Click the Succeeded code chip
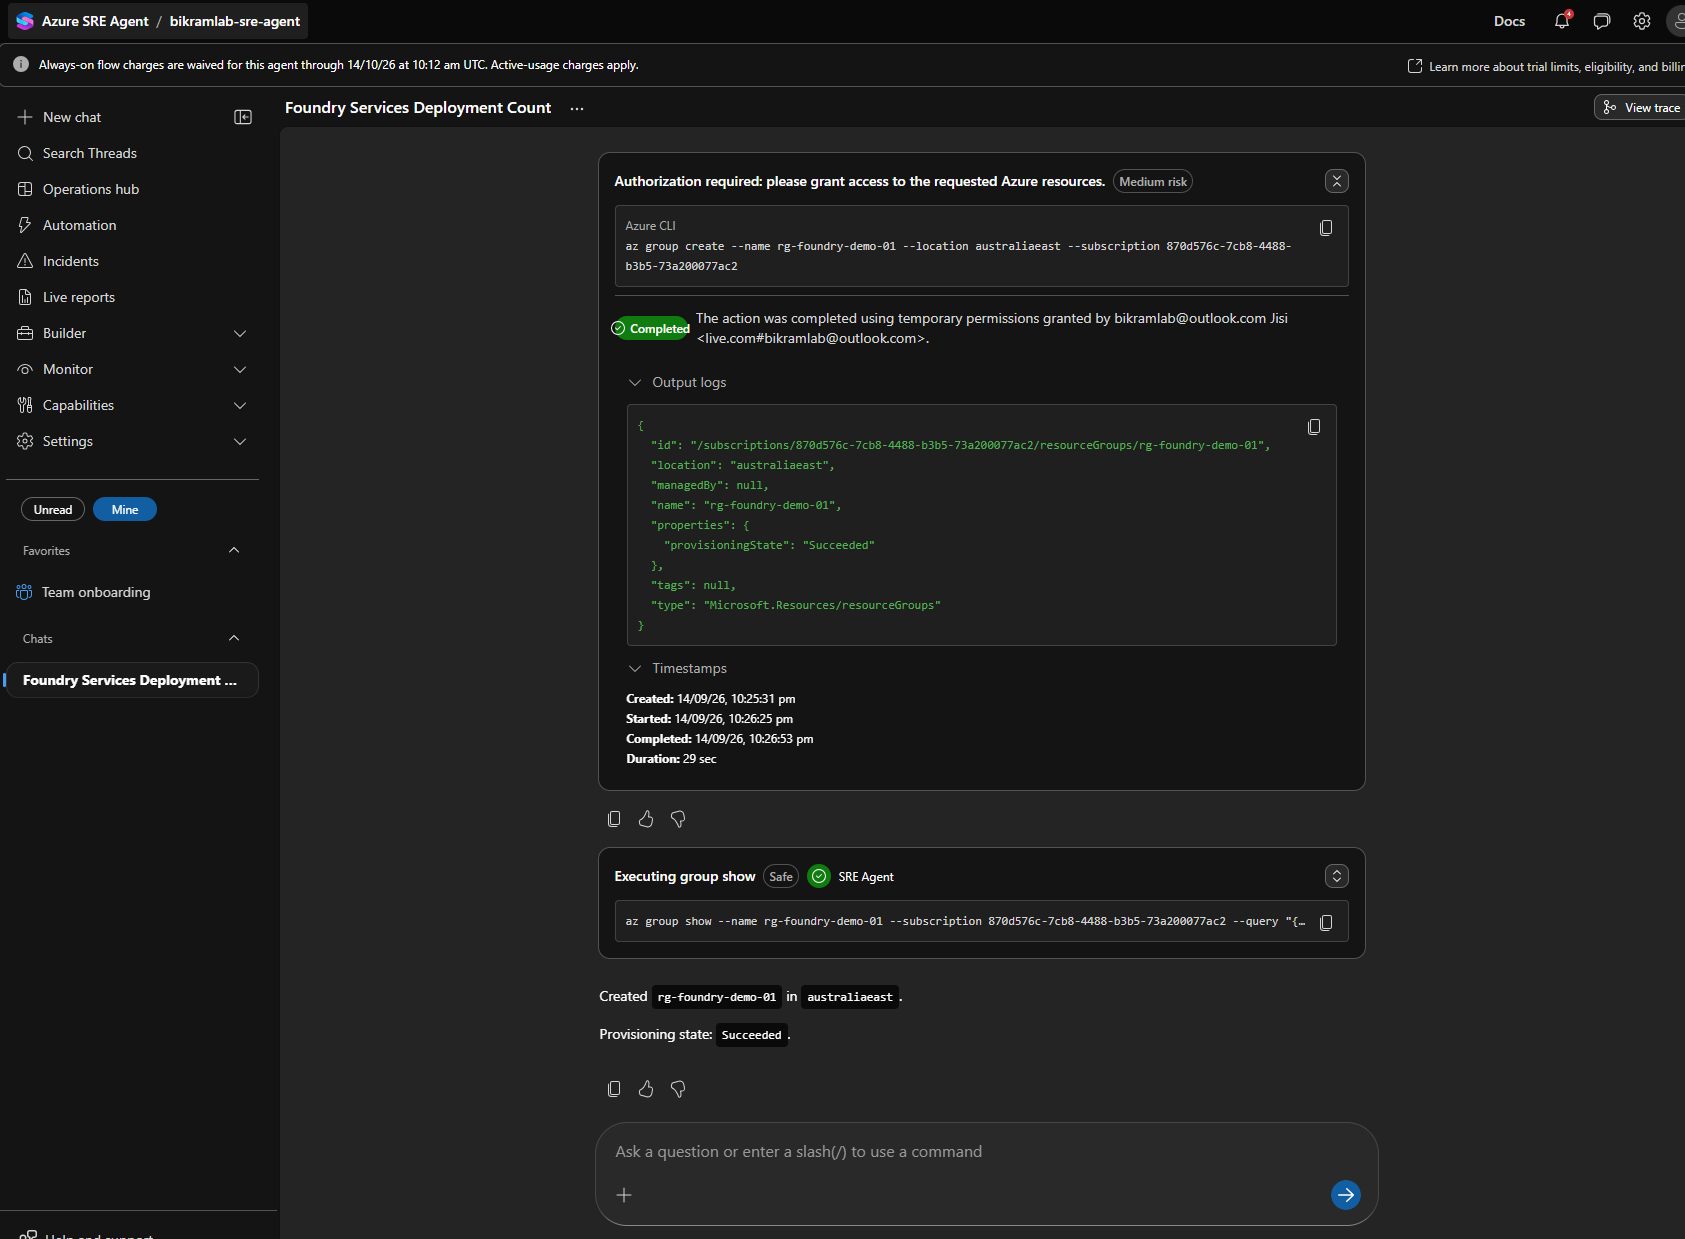 (x=752, y=1035)
